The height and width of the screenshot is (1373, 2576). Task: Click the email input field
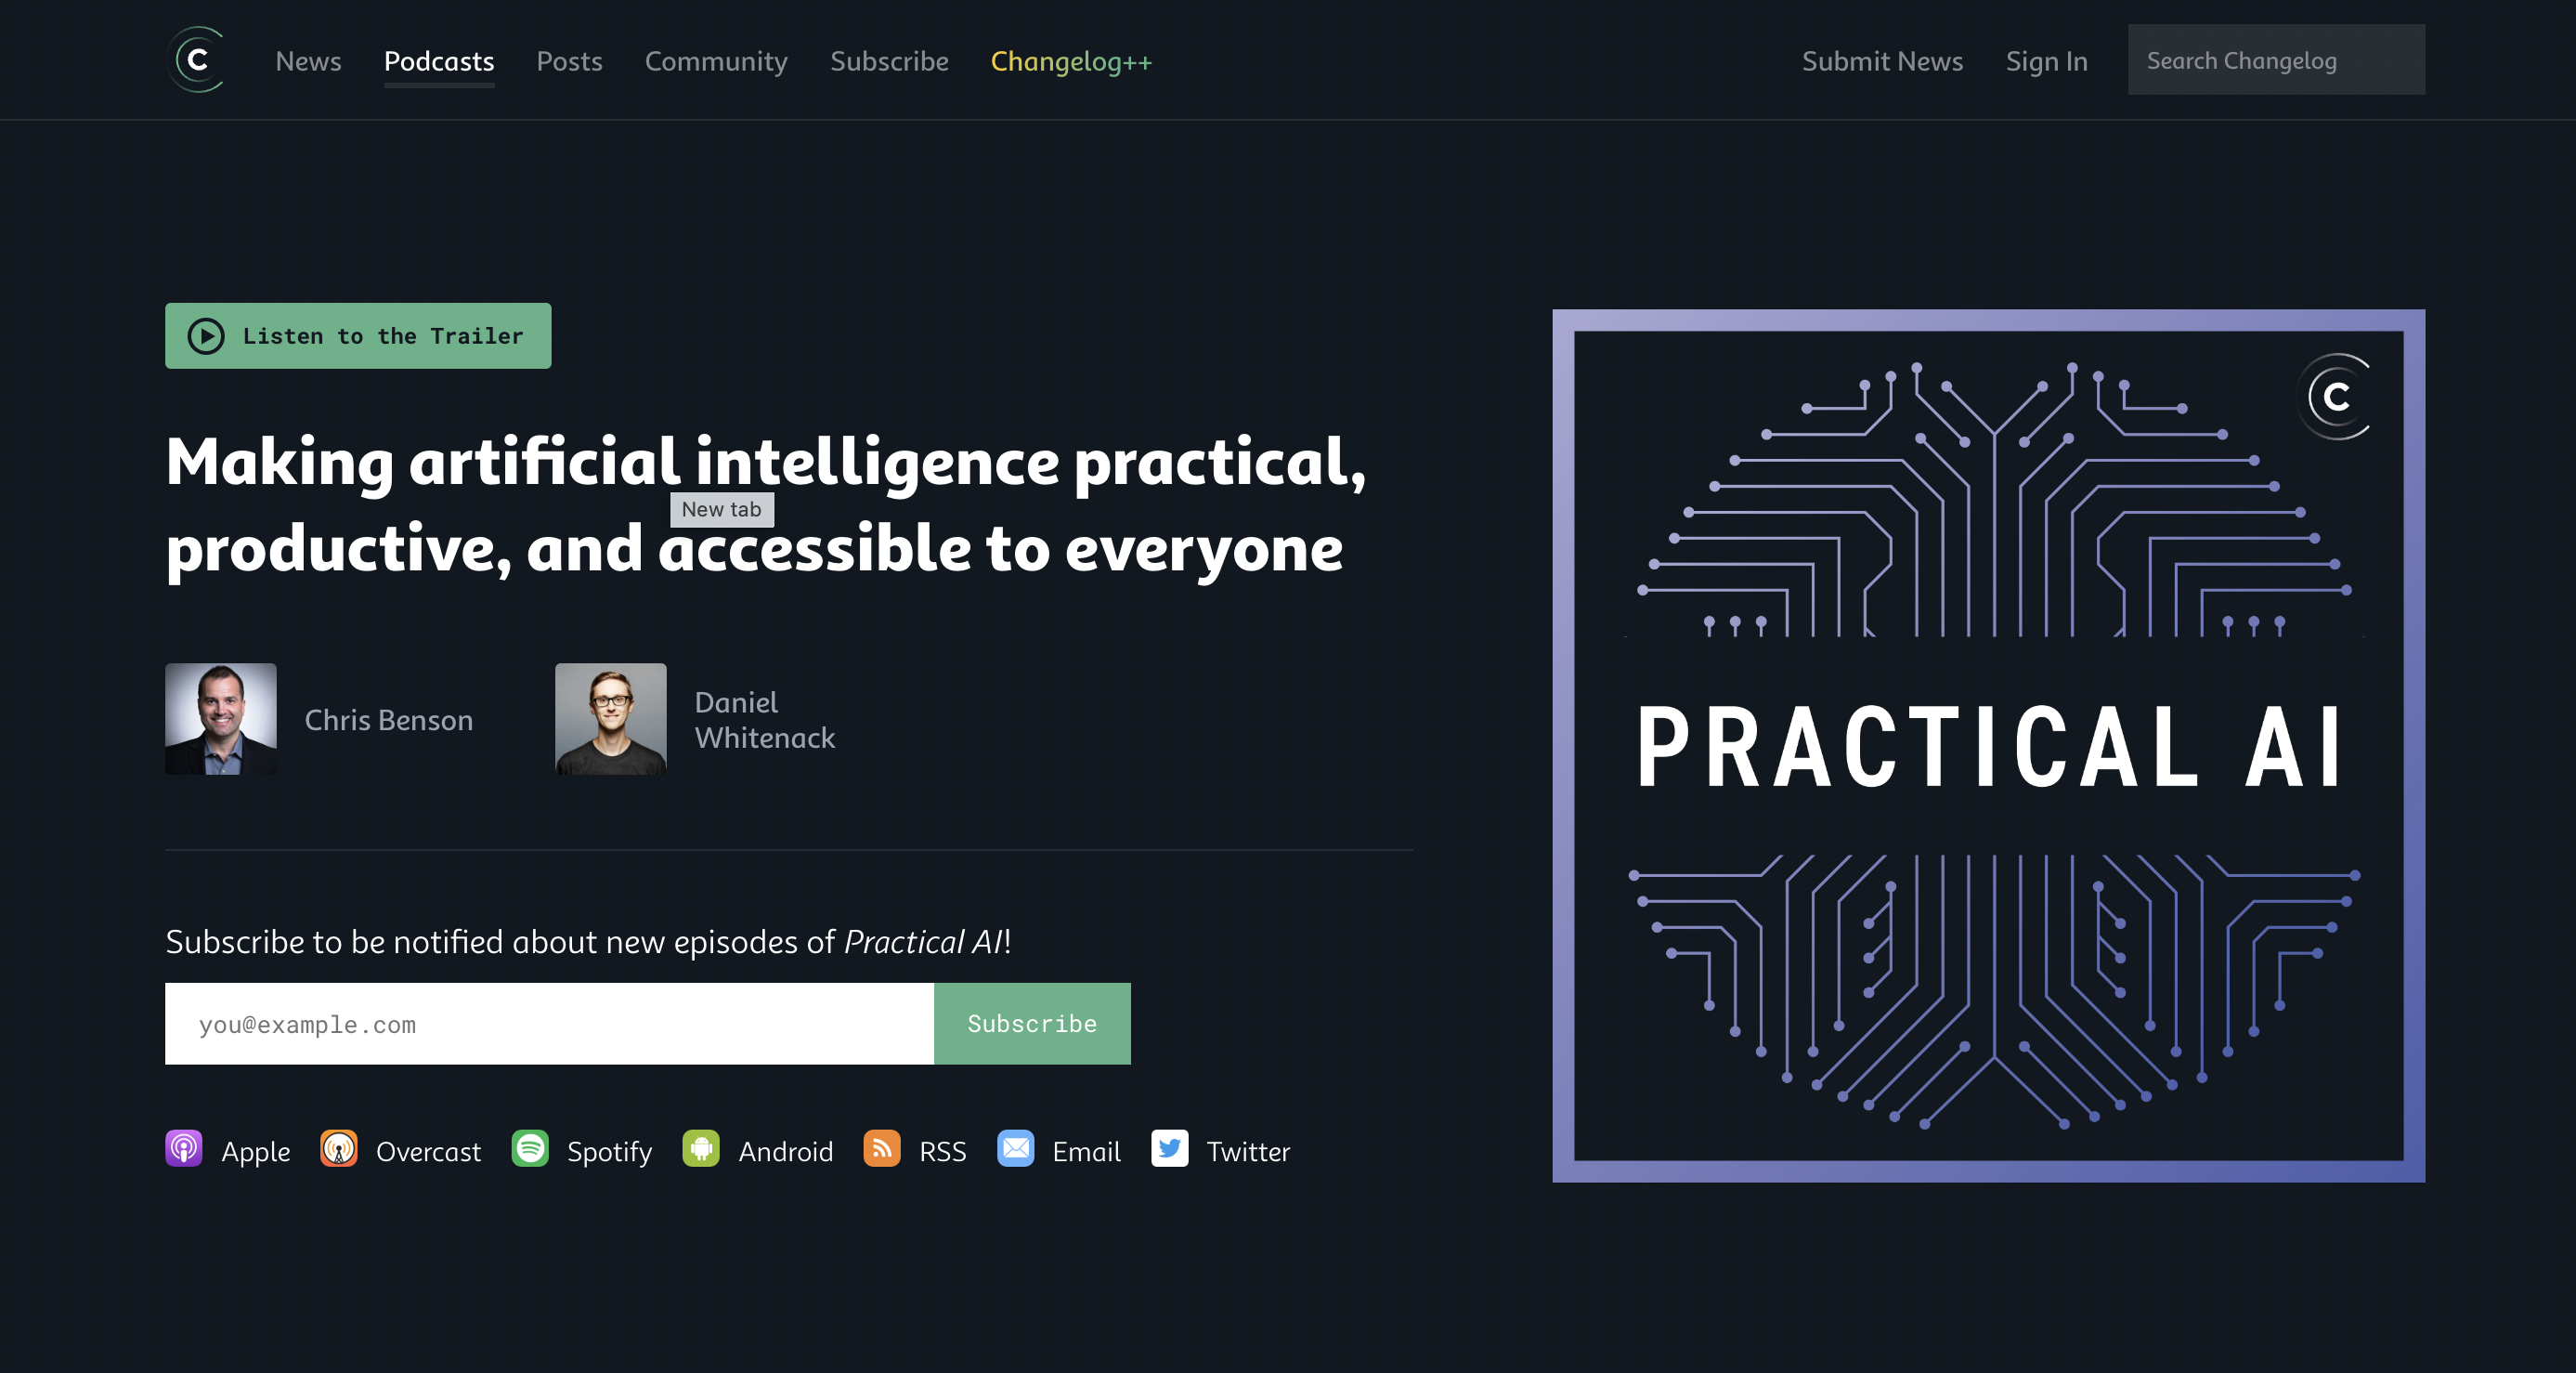tap(551, 1024)
